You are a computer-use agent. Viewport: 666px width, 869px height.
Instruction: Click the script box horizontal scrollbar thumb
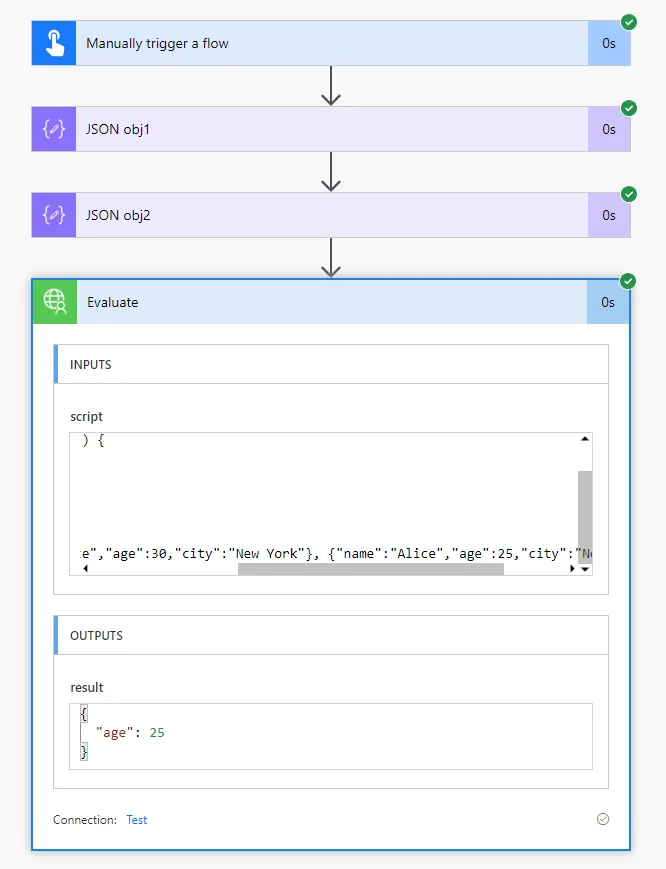click(370, 569)
